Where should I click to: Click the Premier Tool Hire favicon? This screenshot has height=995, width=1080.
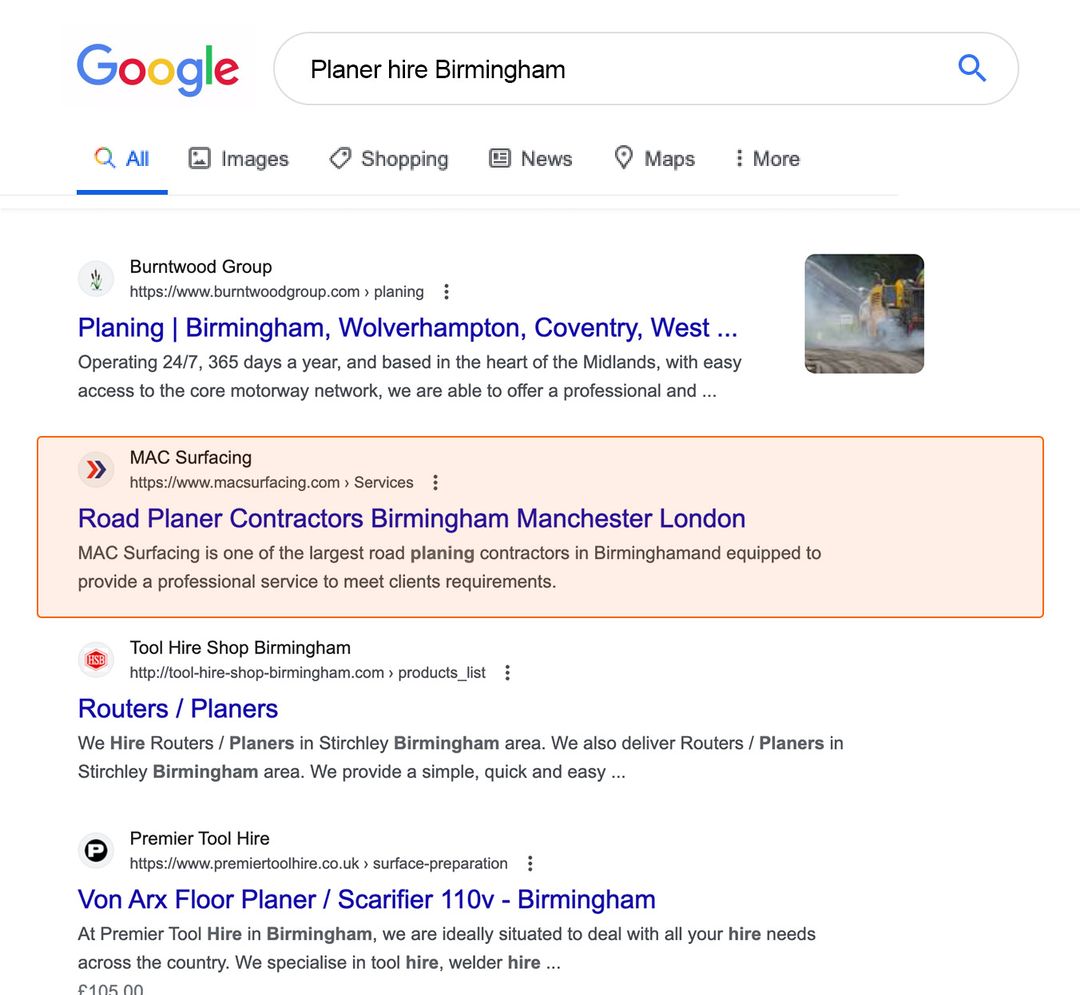(95, 850)
